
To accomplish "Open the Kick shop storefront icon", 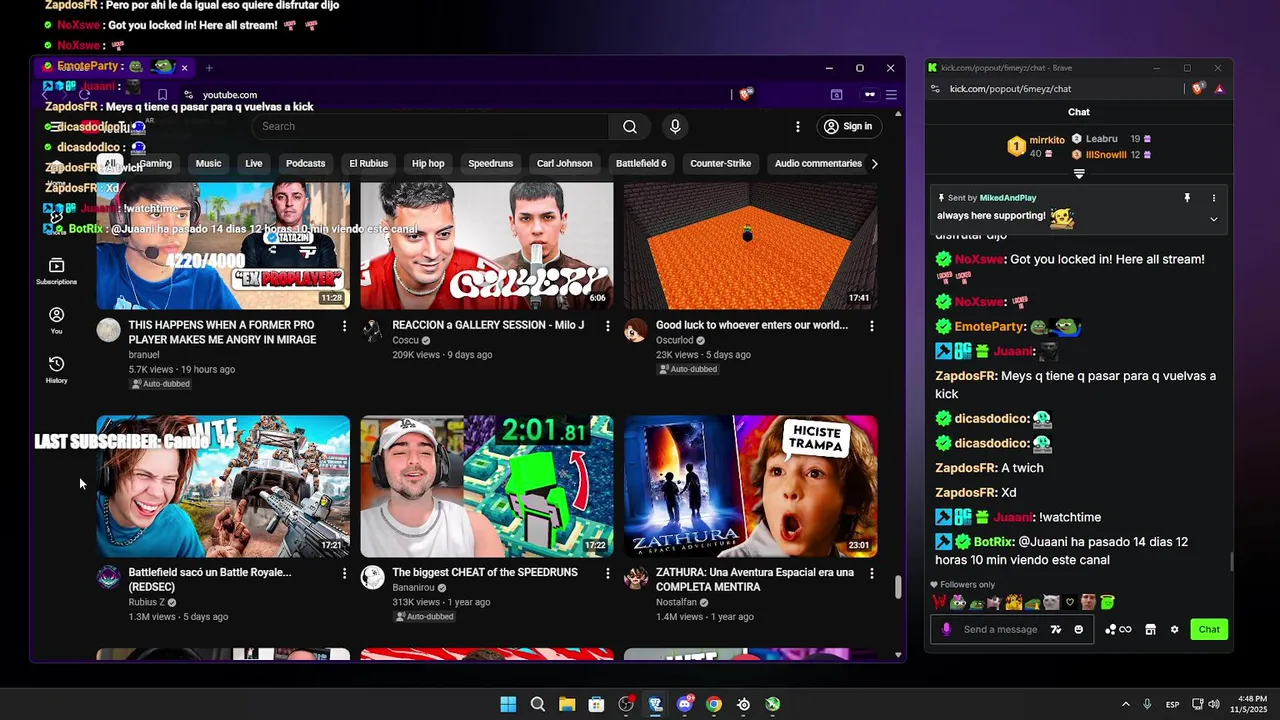I will 1150,630.
